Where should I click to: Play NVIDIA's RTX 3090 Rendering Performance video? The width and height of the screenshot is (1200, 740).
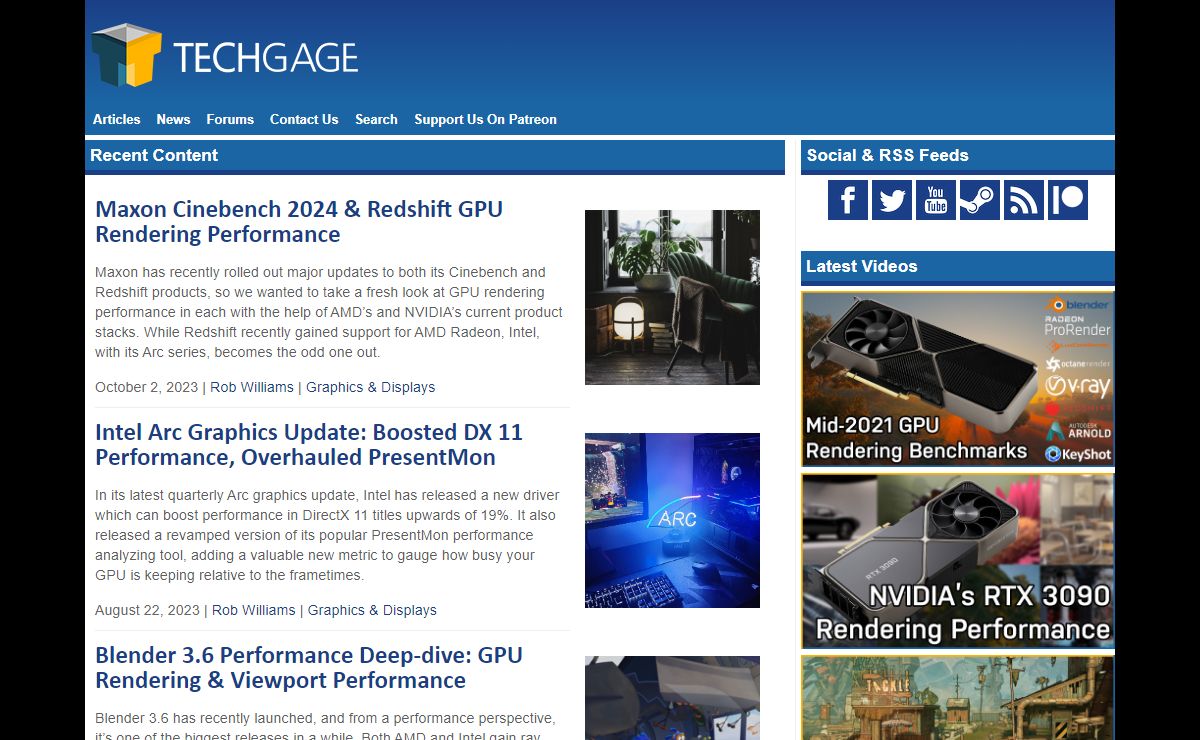tap(958, 561)
